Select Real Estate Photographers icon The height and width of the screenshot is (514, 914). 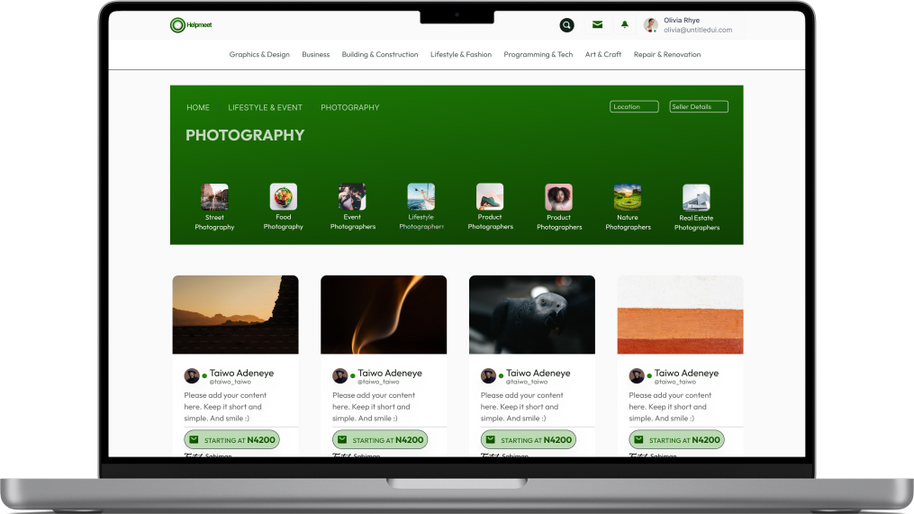tap(696, 198)
